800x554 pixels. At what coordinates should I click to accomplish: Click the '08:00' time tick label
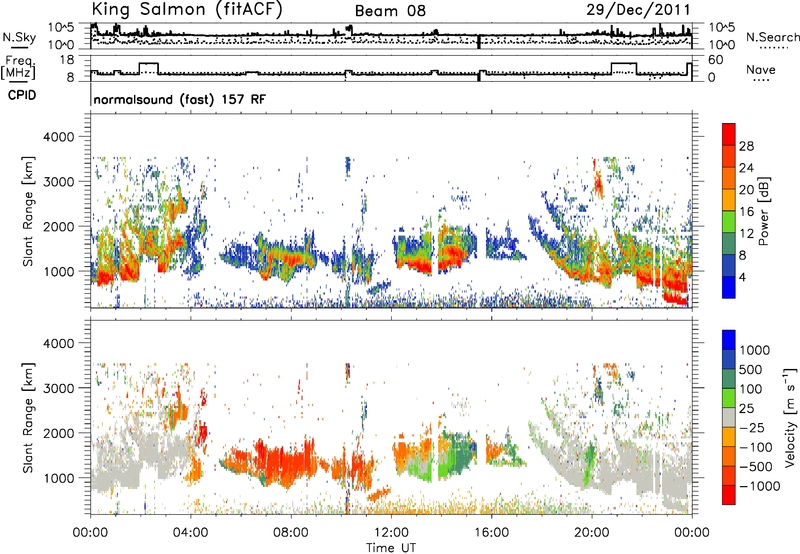pos(291,533)
